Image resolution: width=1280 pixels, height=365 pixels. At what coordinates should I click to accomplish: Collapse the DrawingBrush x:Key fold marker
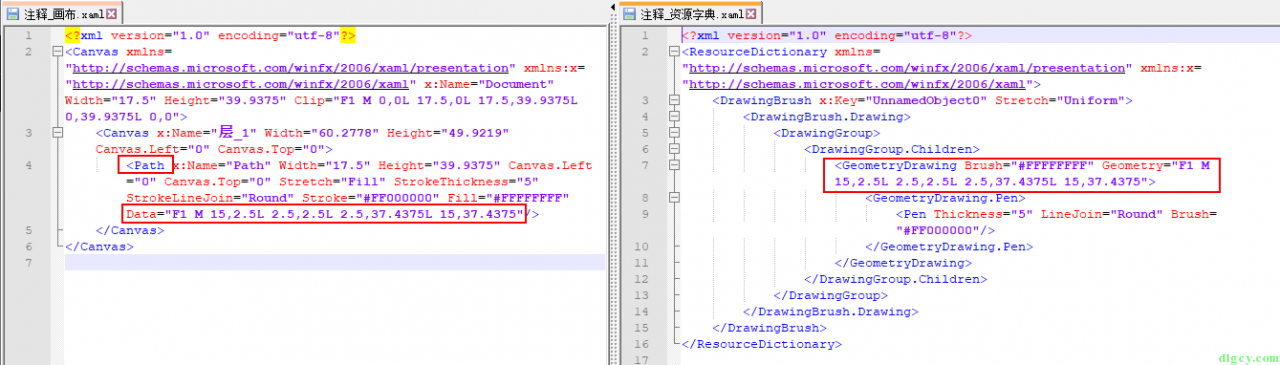click(x=673, y=100)
